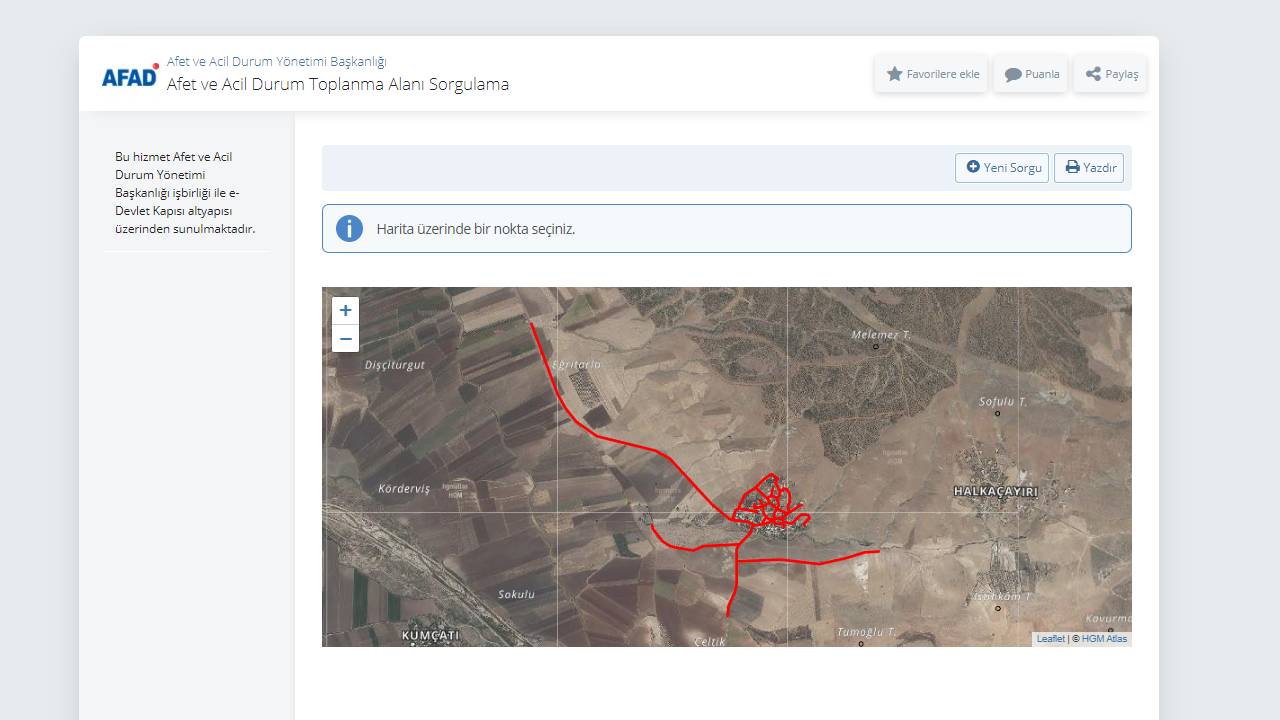Zoom in on the map with the plus button

pyautogui.click(x=345, y=311)
